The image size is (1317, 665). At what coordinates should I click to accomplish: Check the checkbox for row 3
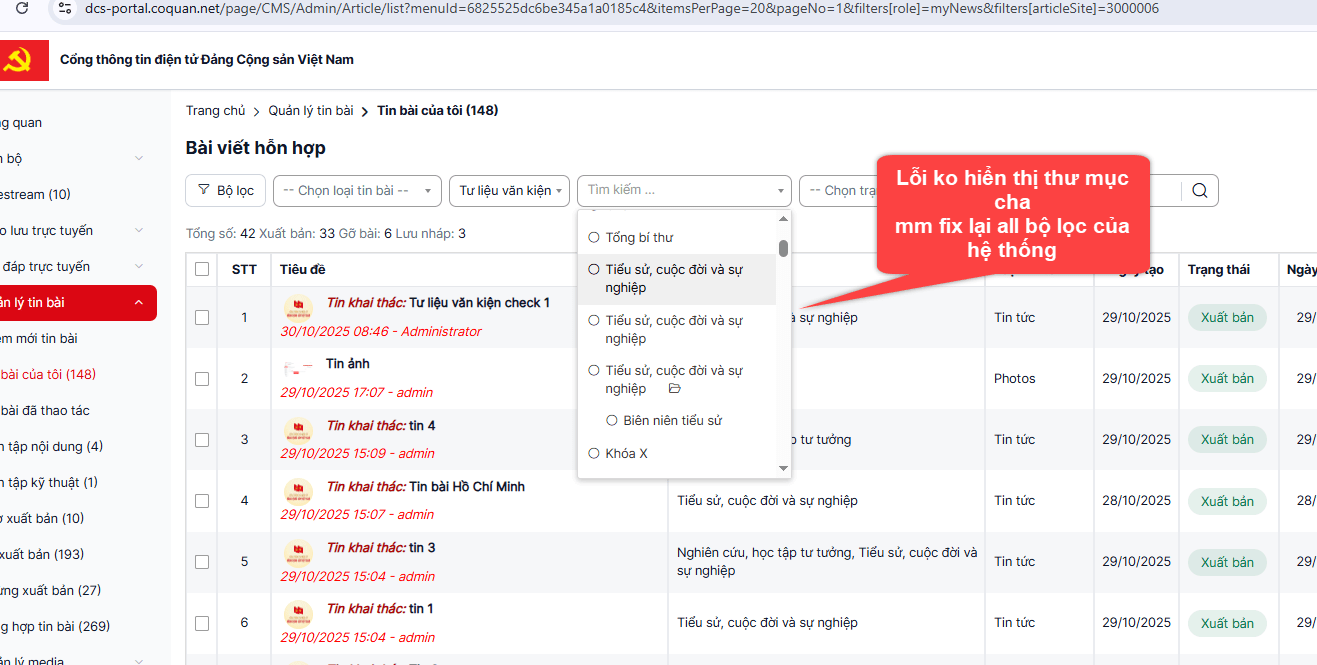click(x=202, y=440)
